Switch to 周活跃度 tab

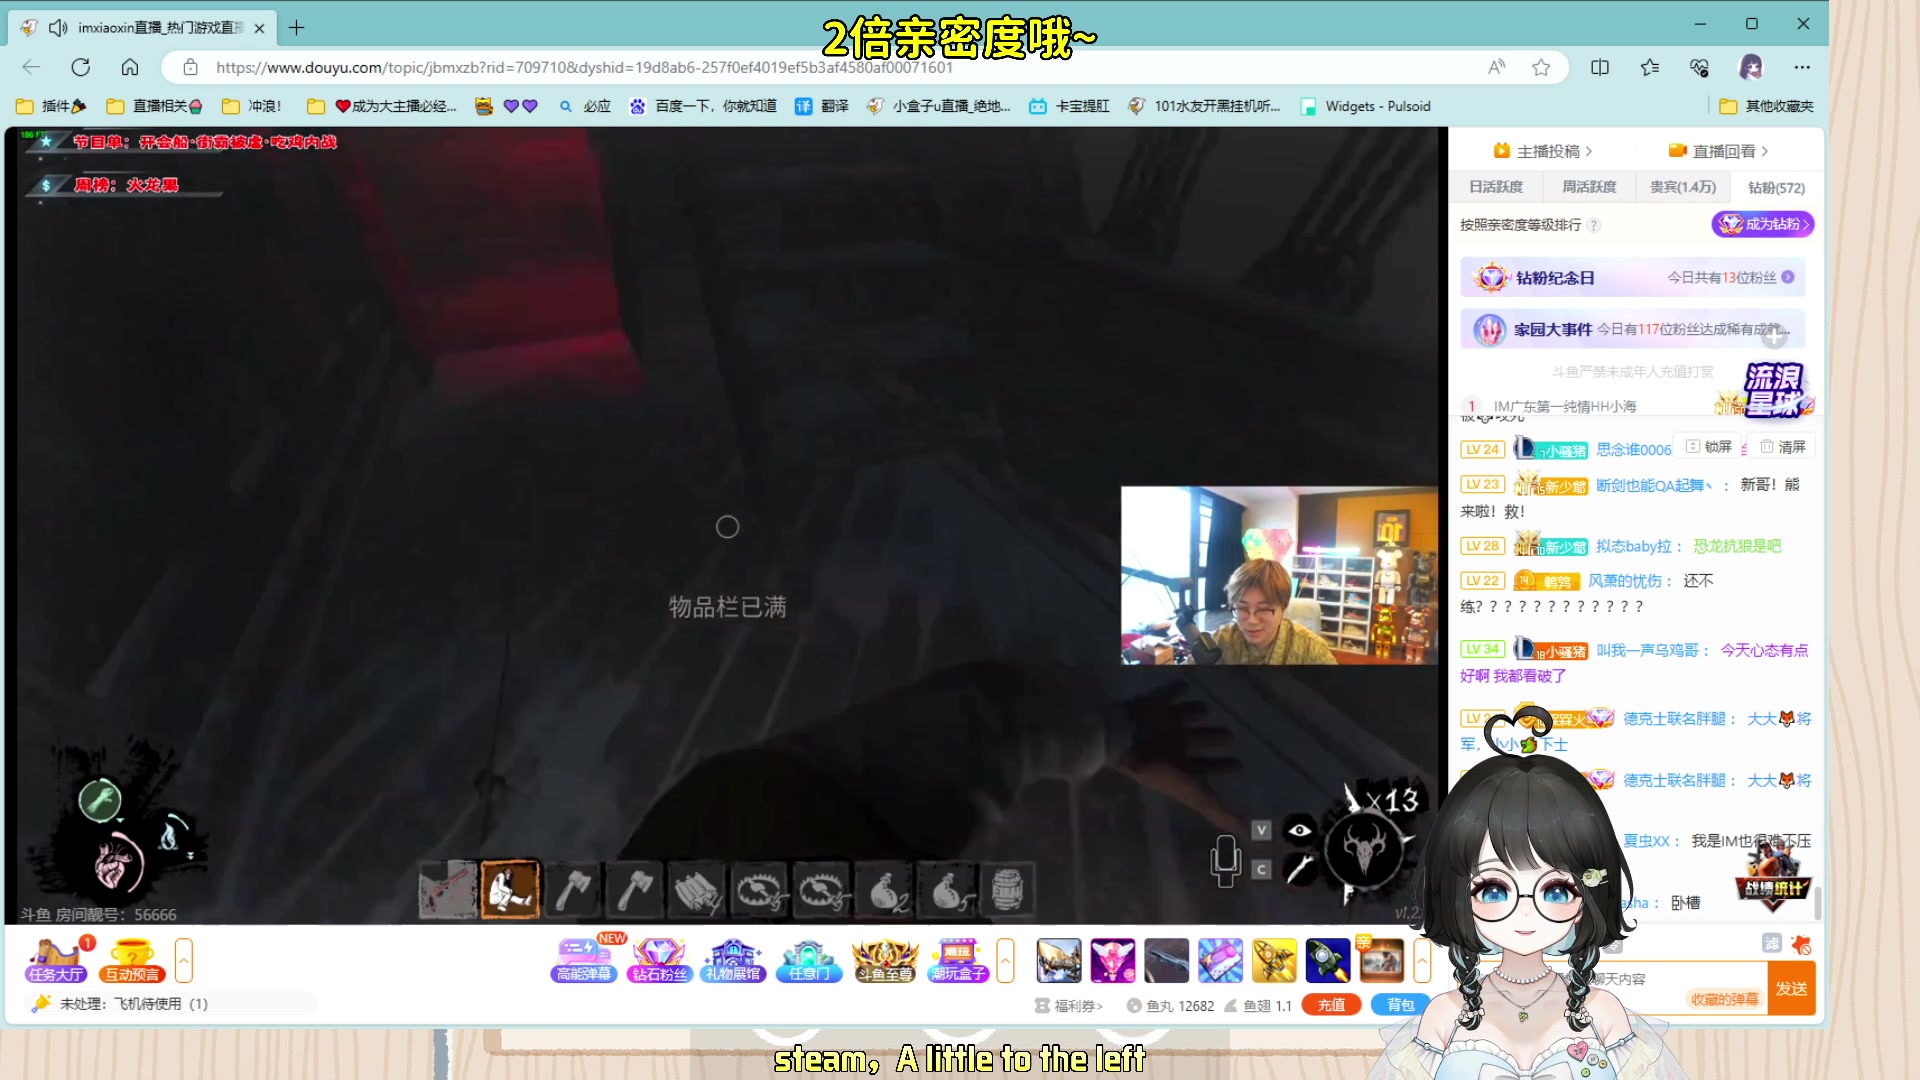(1589, 187)
